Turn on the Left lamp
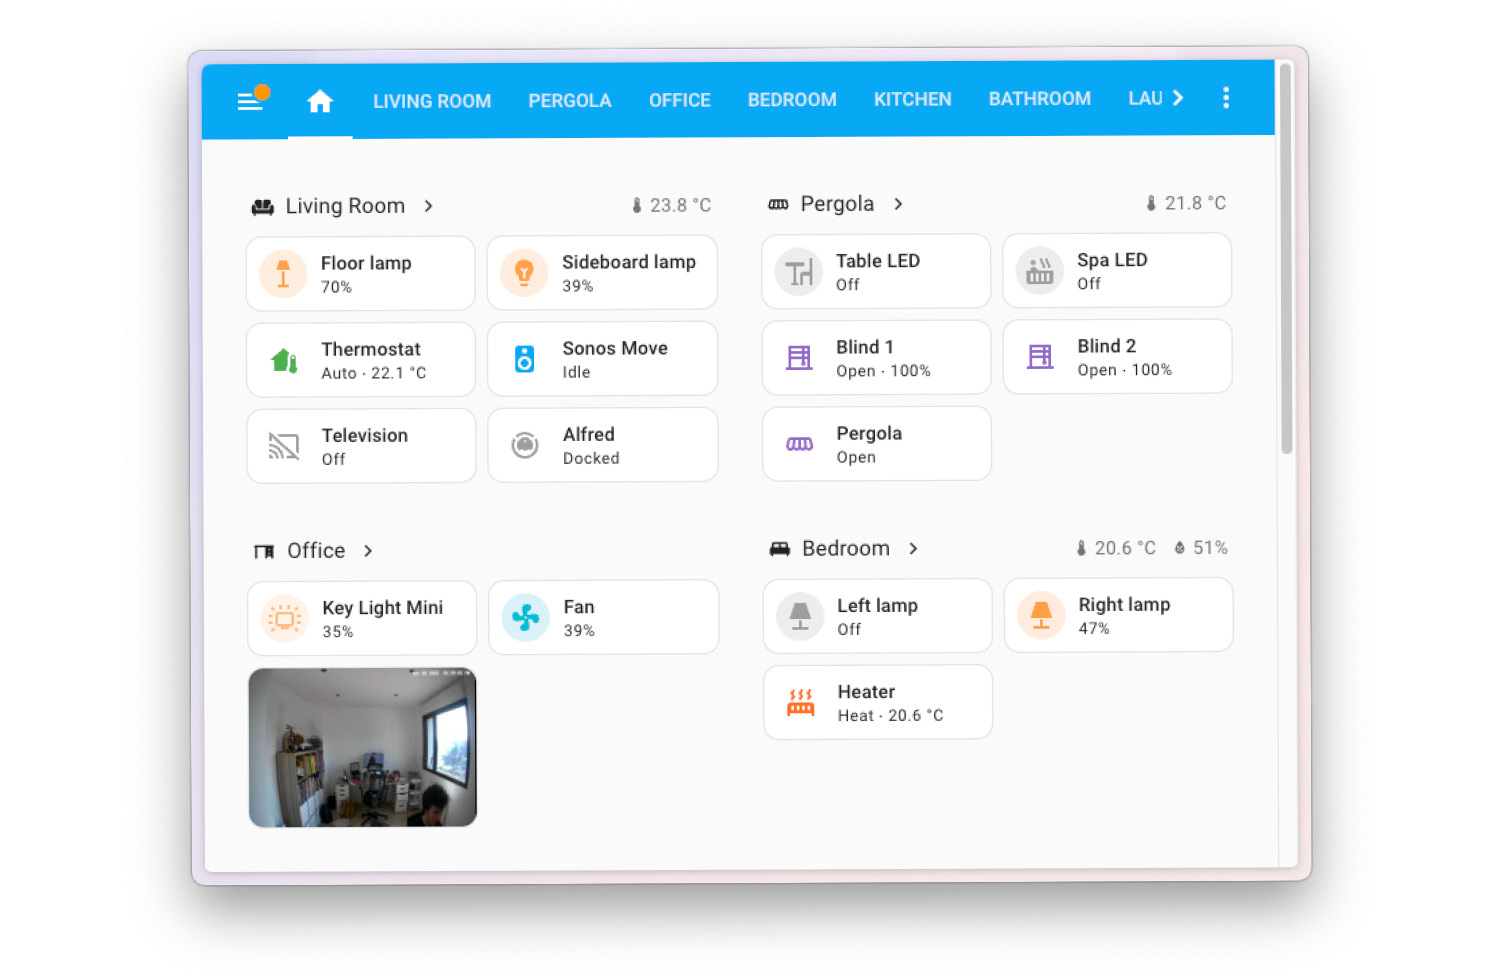 [x=877, y=615]
